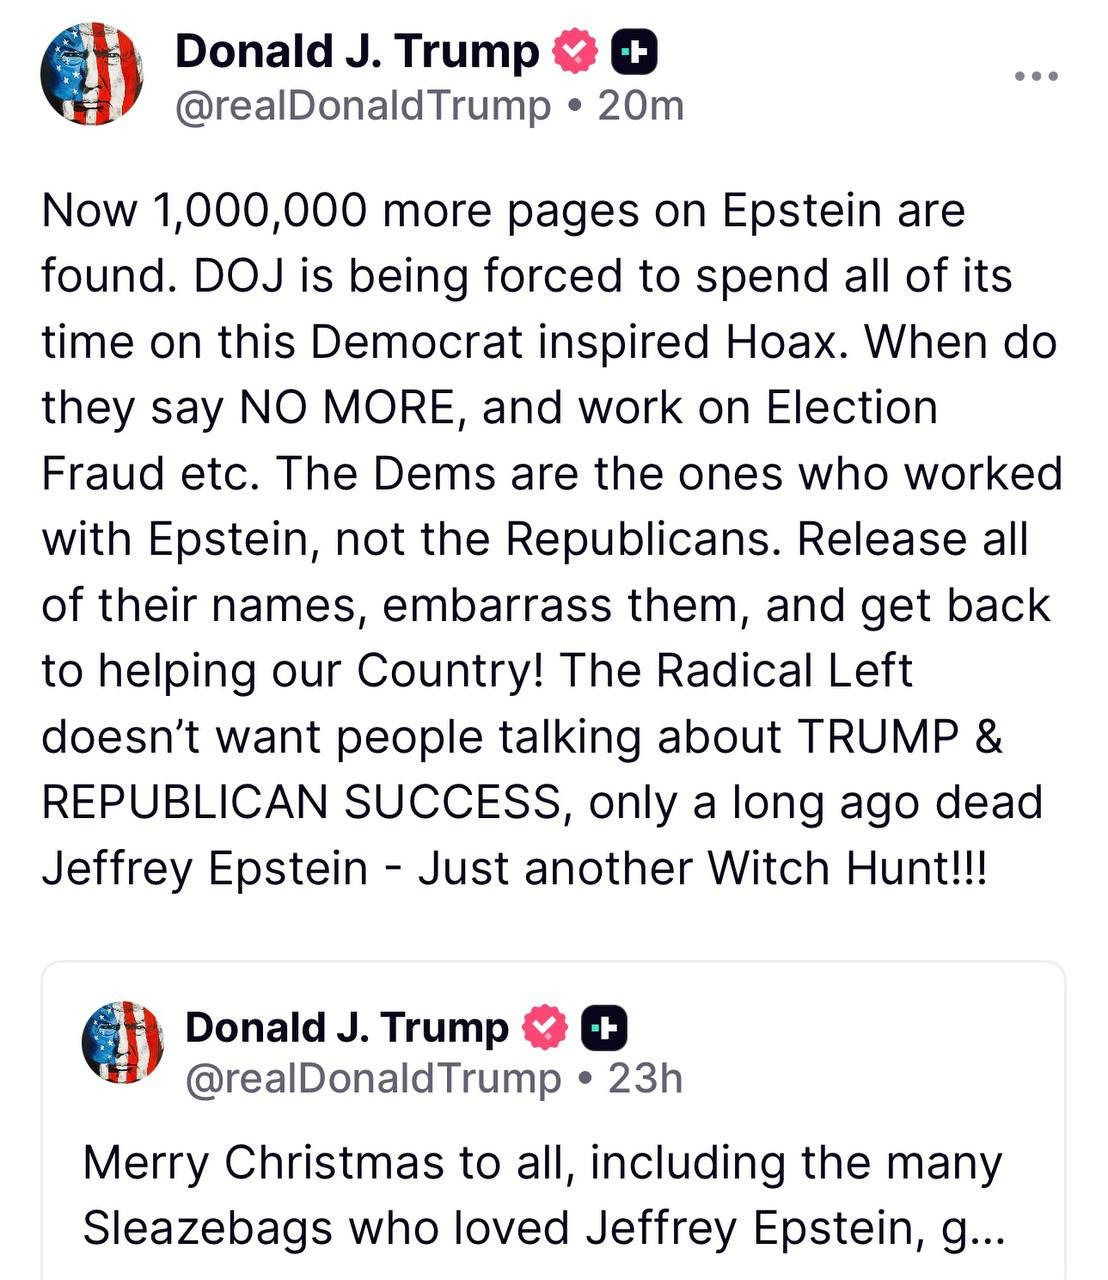Click the quoted post's "Donald J. Trump" name
Screen dimensions: 1108x1280
pyautogui.click(x=346, y=1027)
